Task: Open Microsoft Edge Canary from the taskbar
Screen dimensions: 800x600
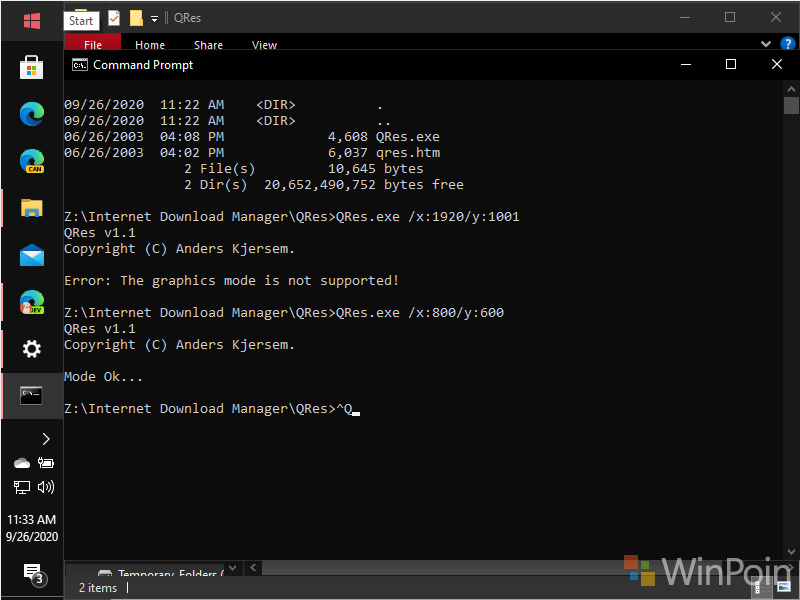Action: point(32,161)
